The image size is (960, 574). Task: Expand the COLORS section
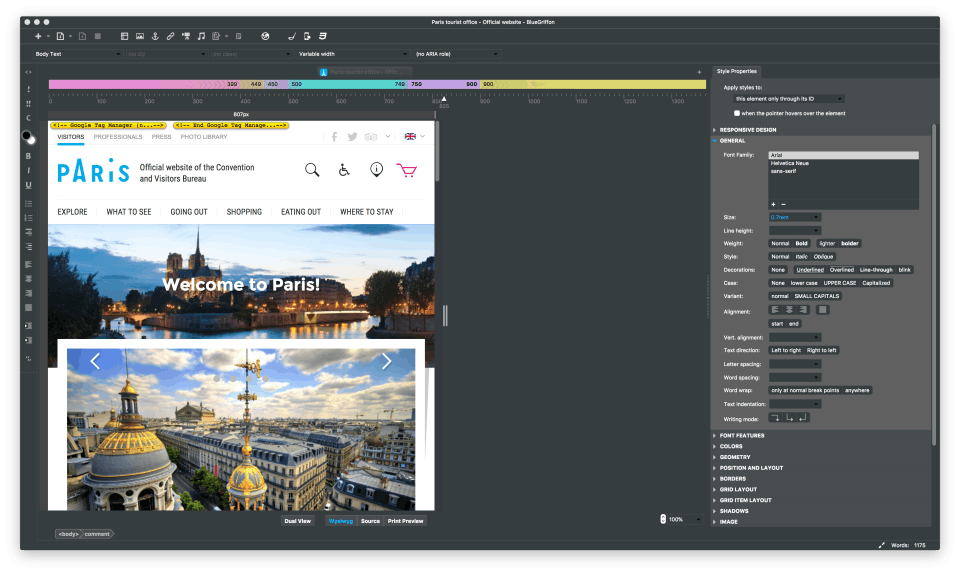731,446
